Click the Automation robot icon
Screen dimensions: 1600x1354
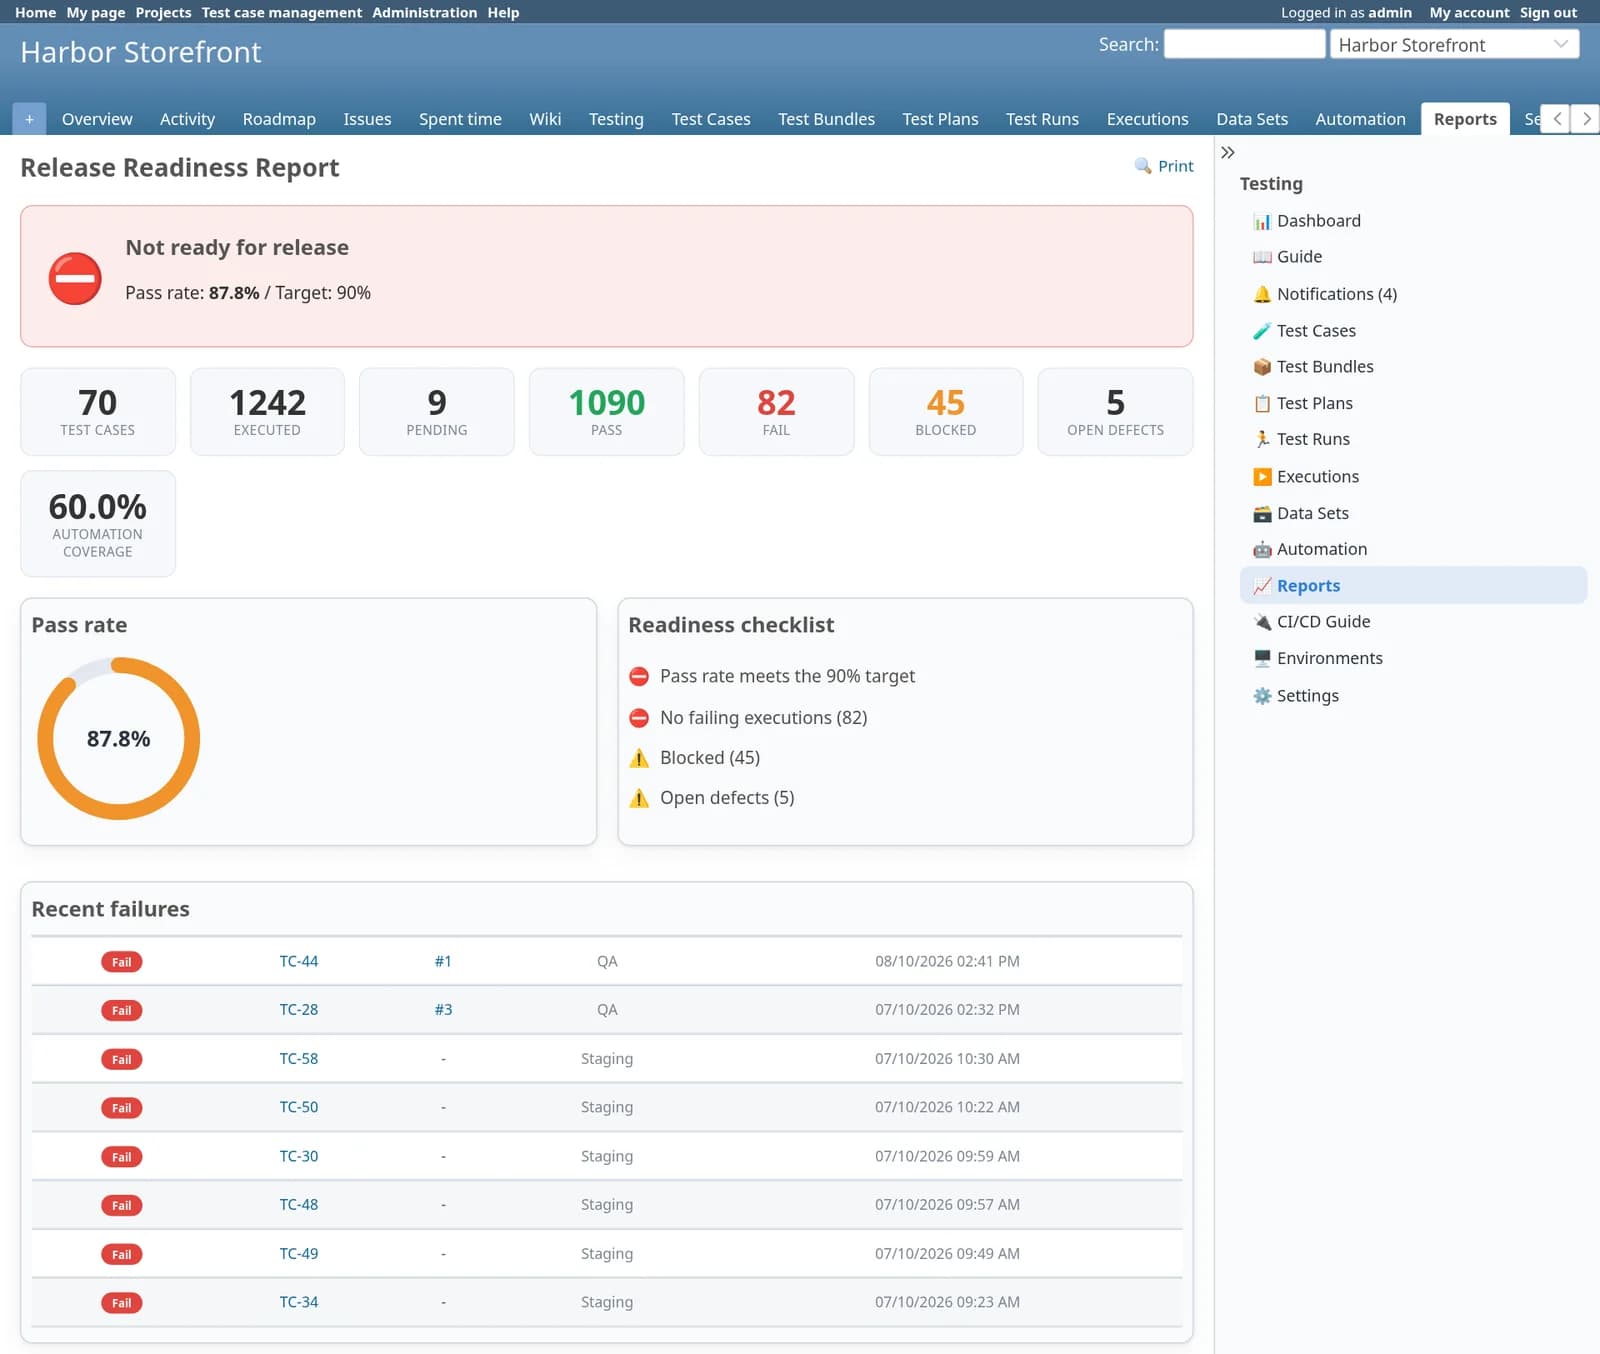coord(1262,549)
